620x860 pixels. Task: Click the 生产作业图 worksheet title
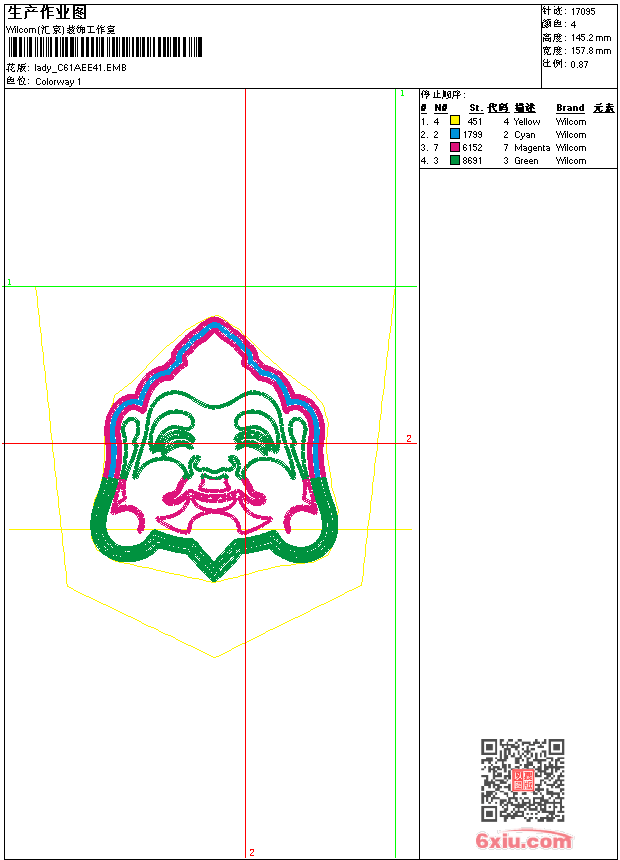click(47, 12)
